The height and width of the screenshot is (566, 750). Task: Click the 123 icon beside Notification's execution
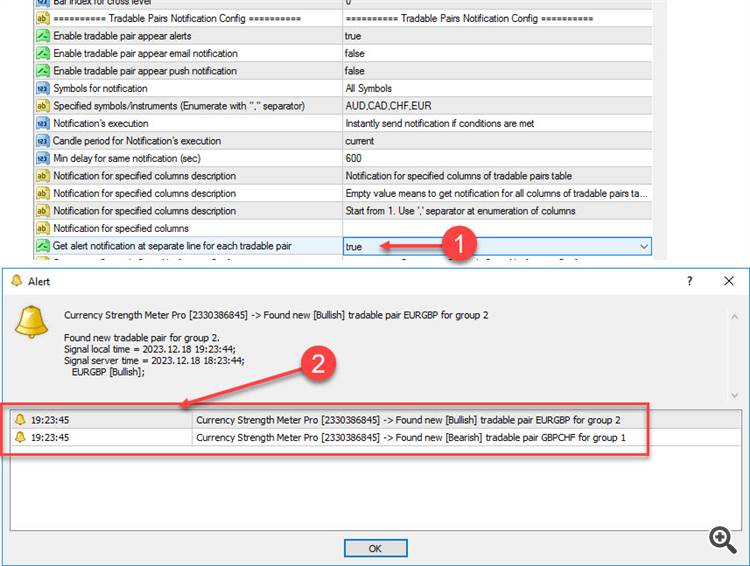(43, 123)
